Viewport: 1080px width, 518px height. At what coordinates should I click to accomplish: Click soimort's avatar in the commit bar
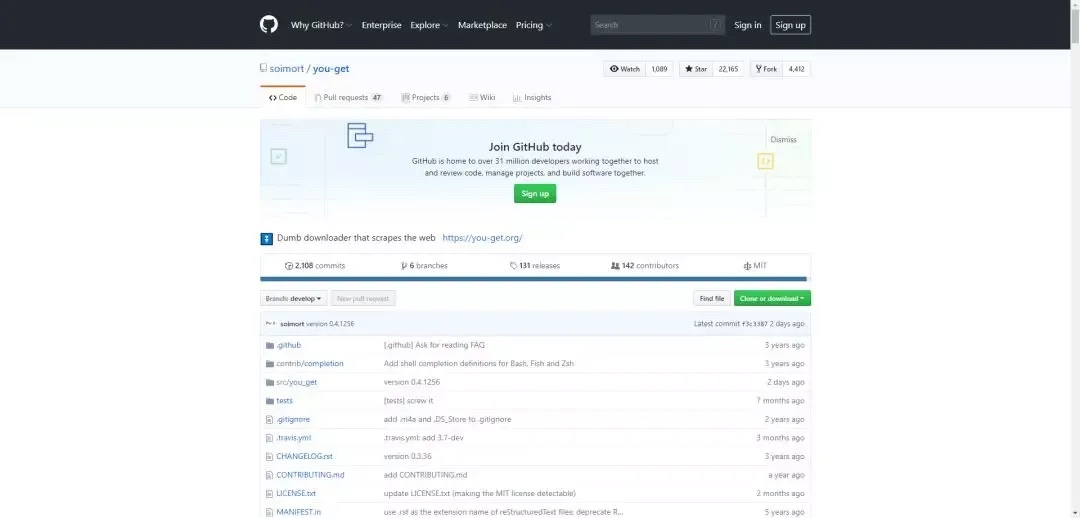click(271, 324)
